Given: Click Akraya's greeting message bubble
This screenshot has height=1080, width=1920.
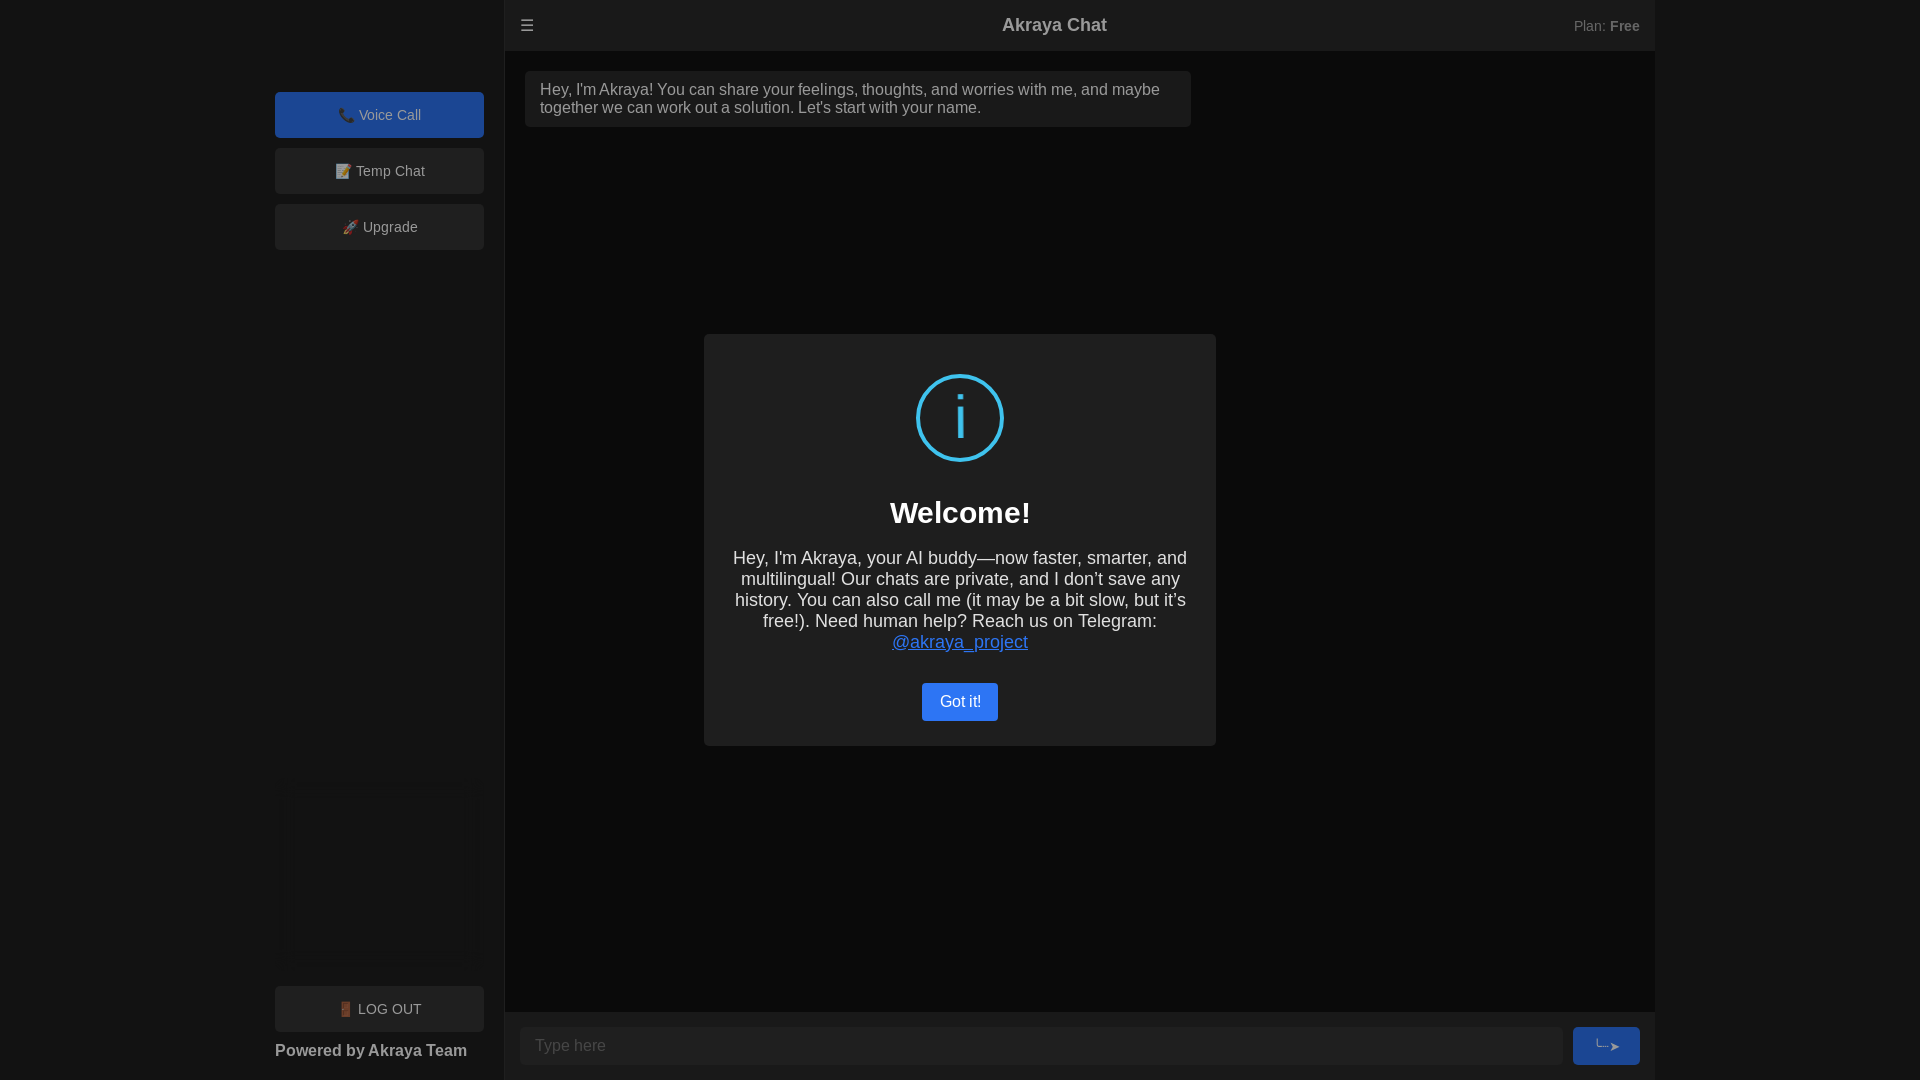Looking at the screenshot, I should 858,99.
